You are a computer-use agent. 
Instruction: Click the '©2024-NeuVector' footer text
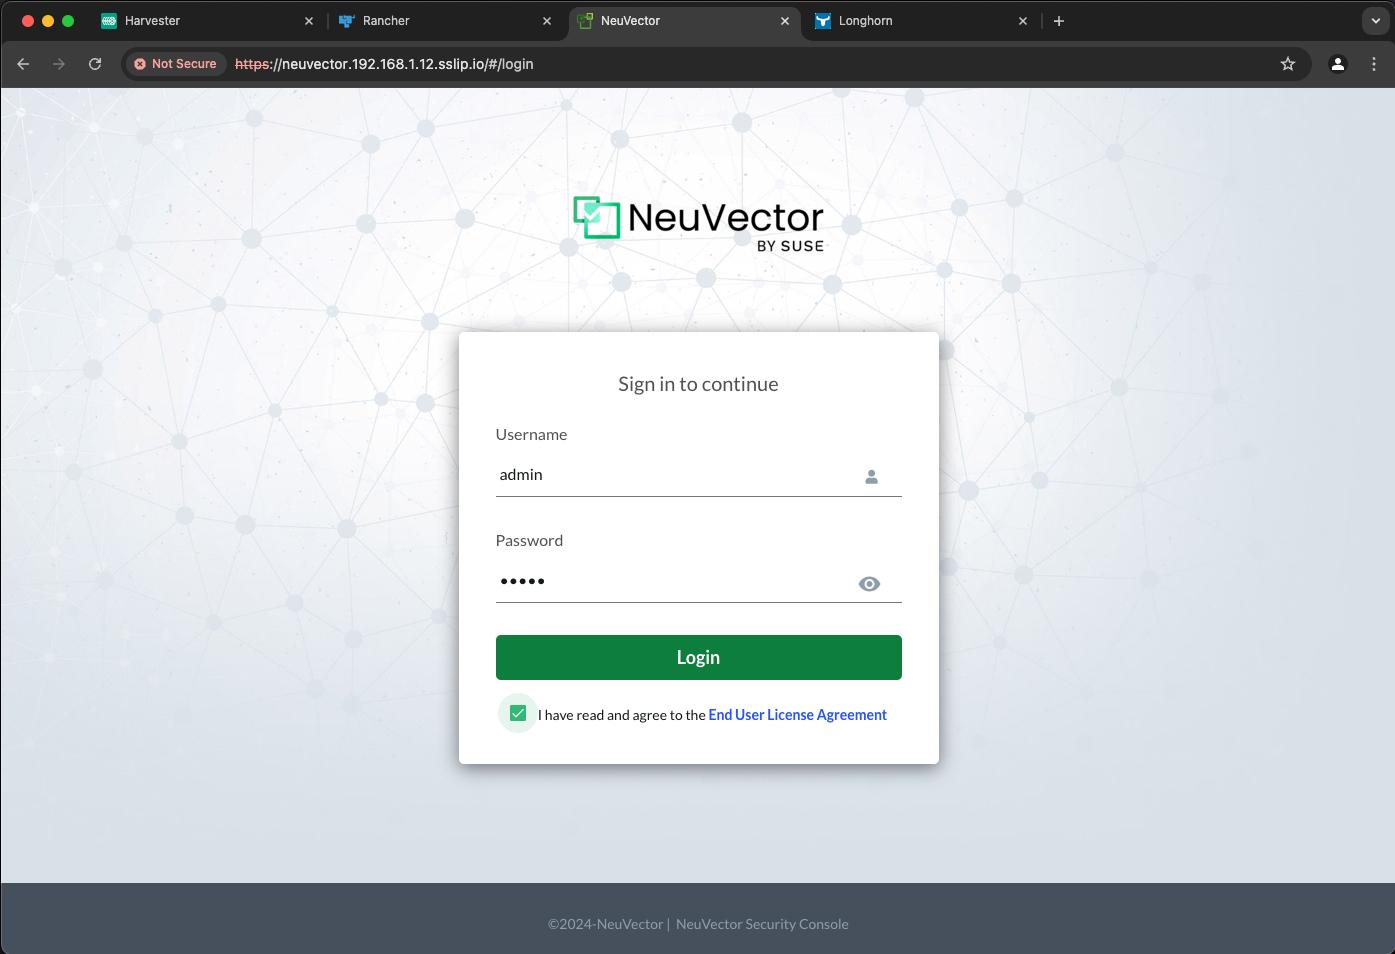(606, 924)
